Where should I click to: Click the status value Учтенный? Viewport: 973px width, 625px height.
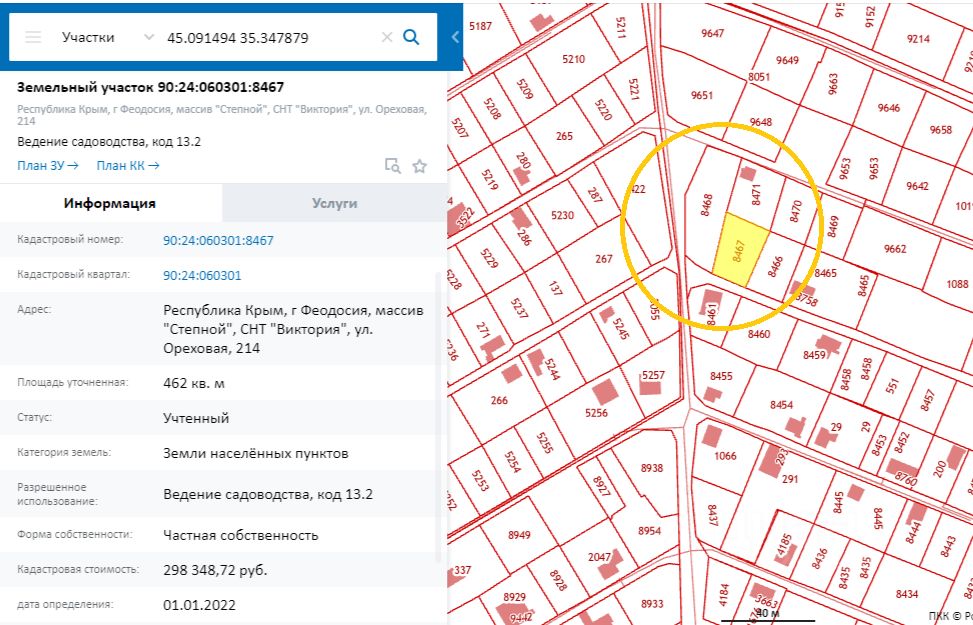(x=196, y=418)
